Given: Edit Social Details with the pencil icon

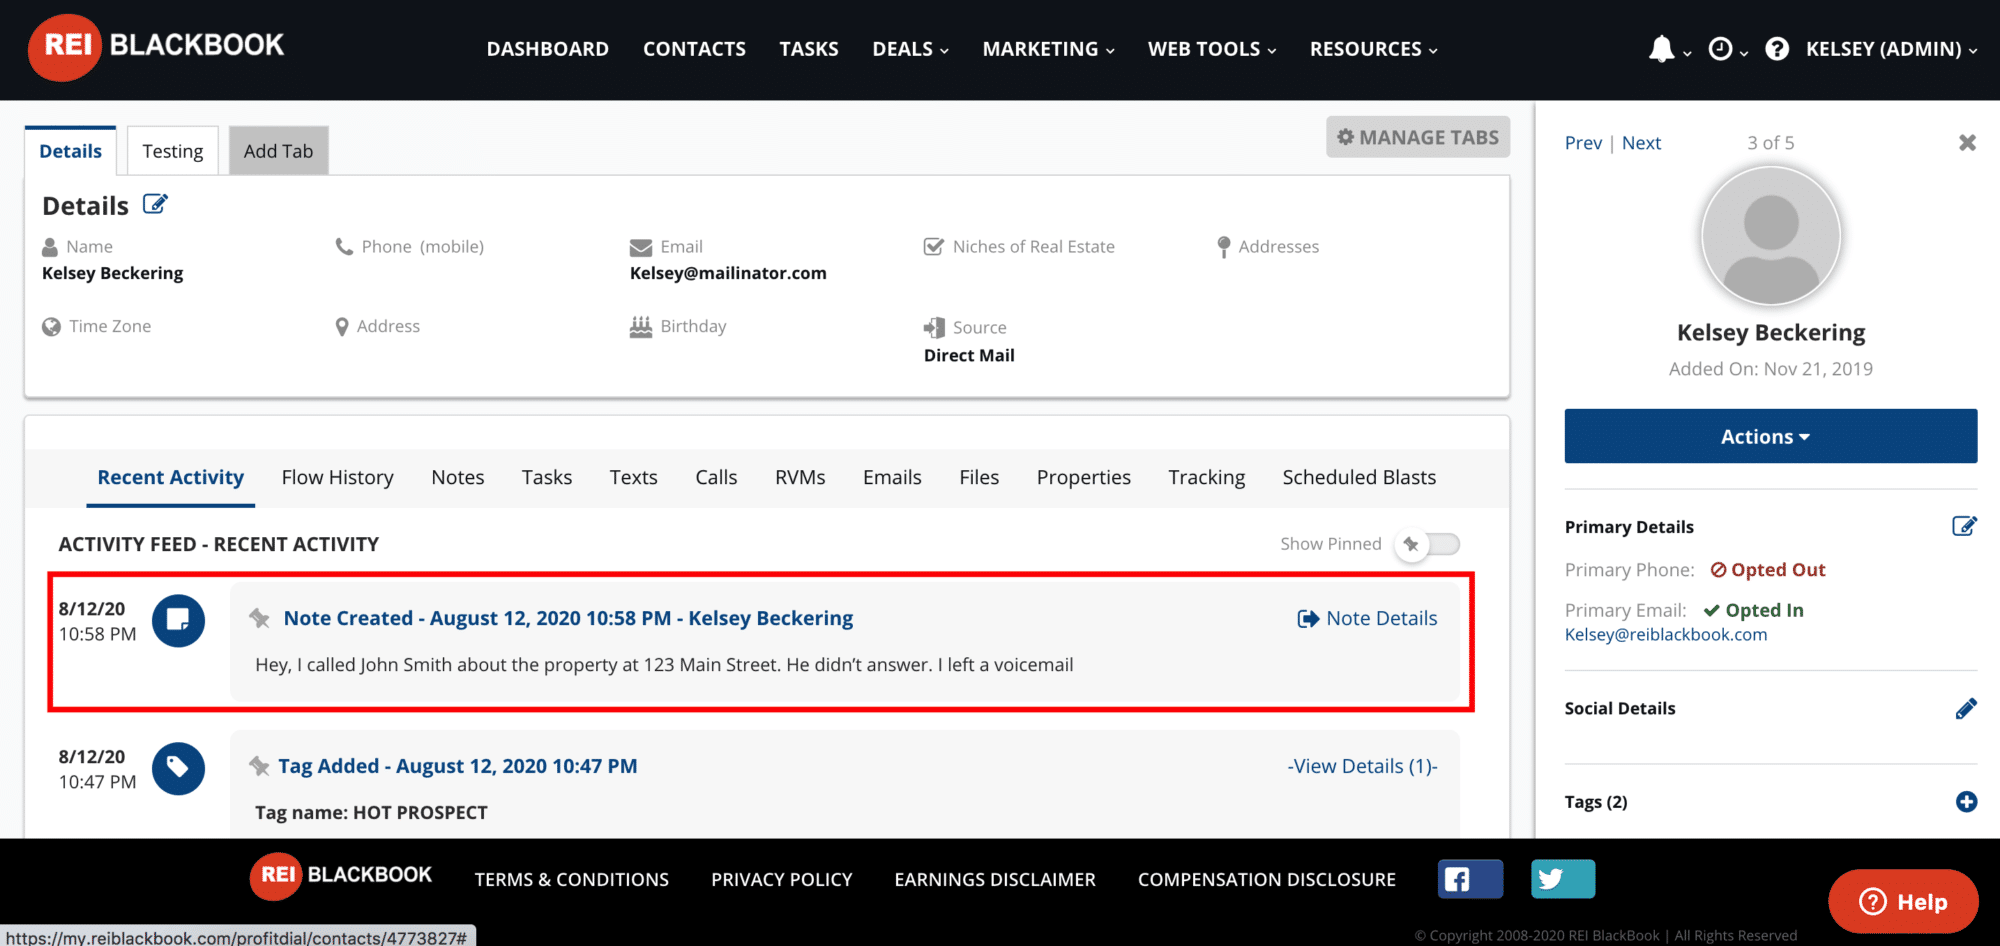Looking at the screenshot, I should [x=1966, y=708].
